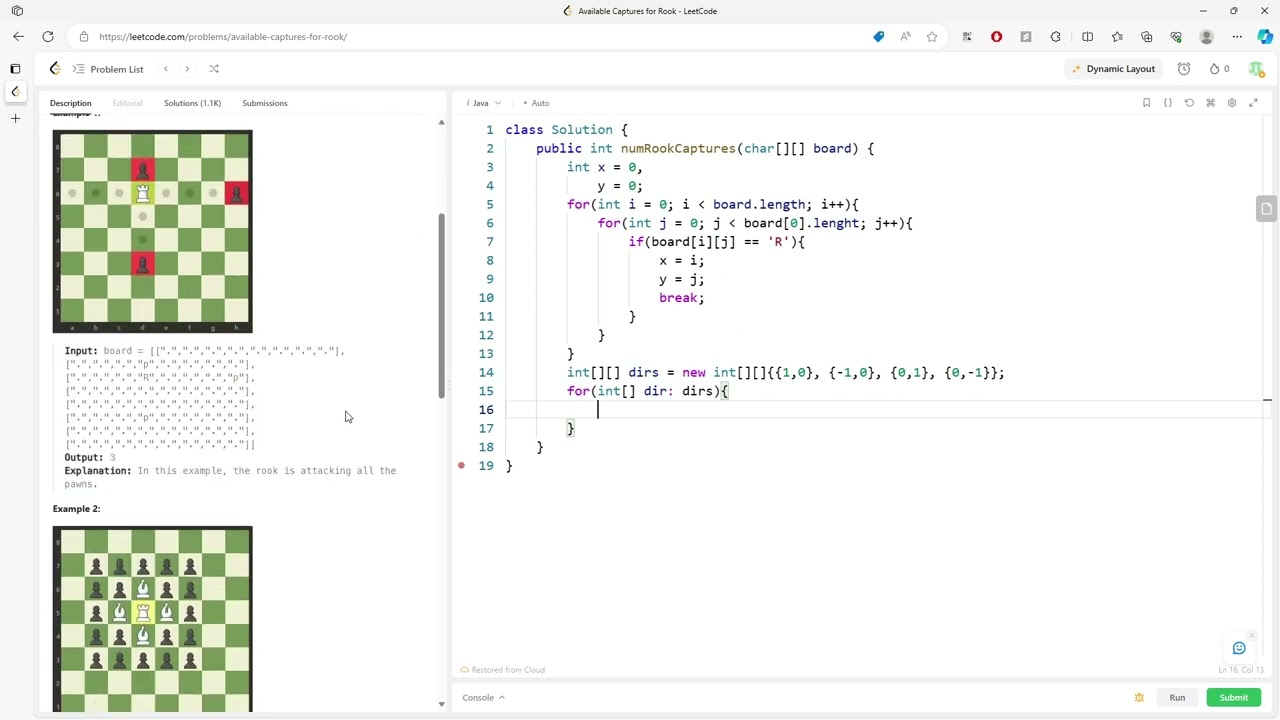Reload the page
Screen dimensions: 1280x720
click(x=48, y=37)
